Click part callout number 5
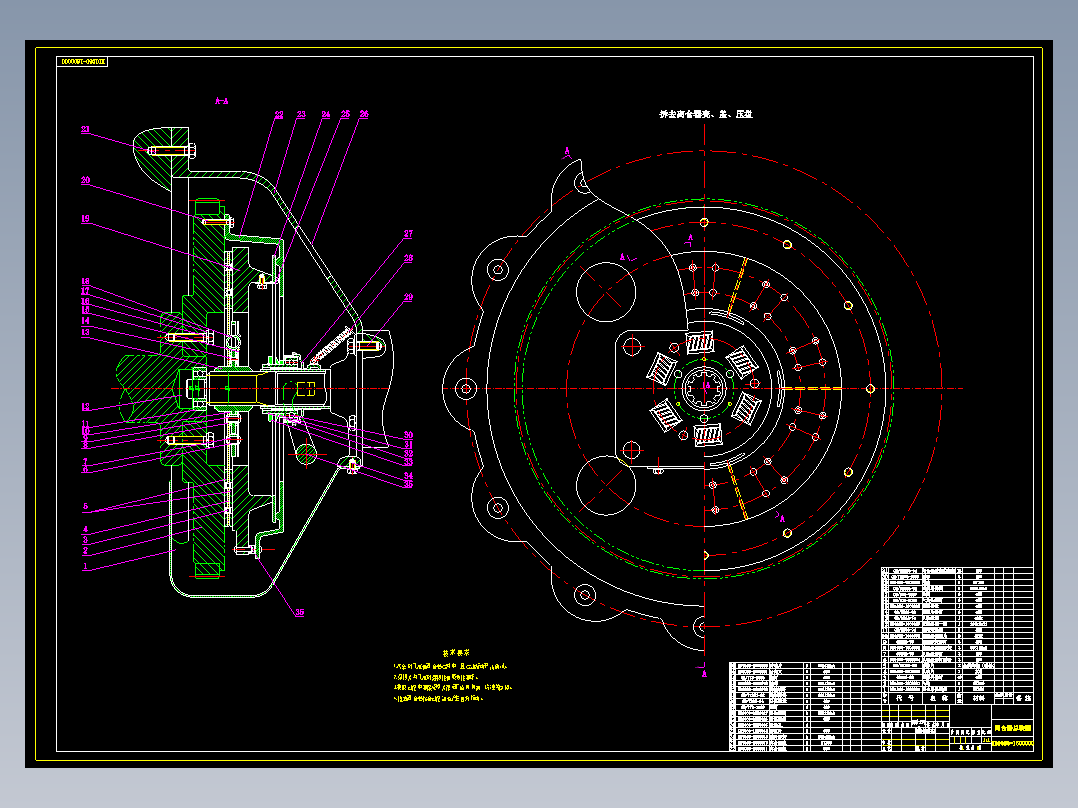The width and height of the screenshot is (1078, 808). (x=85, y=506)
